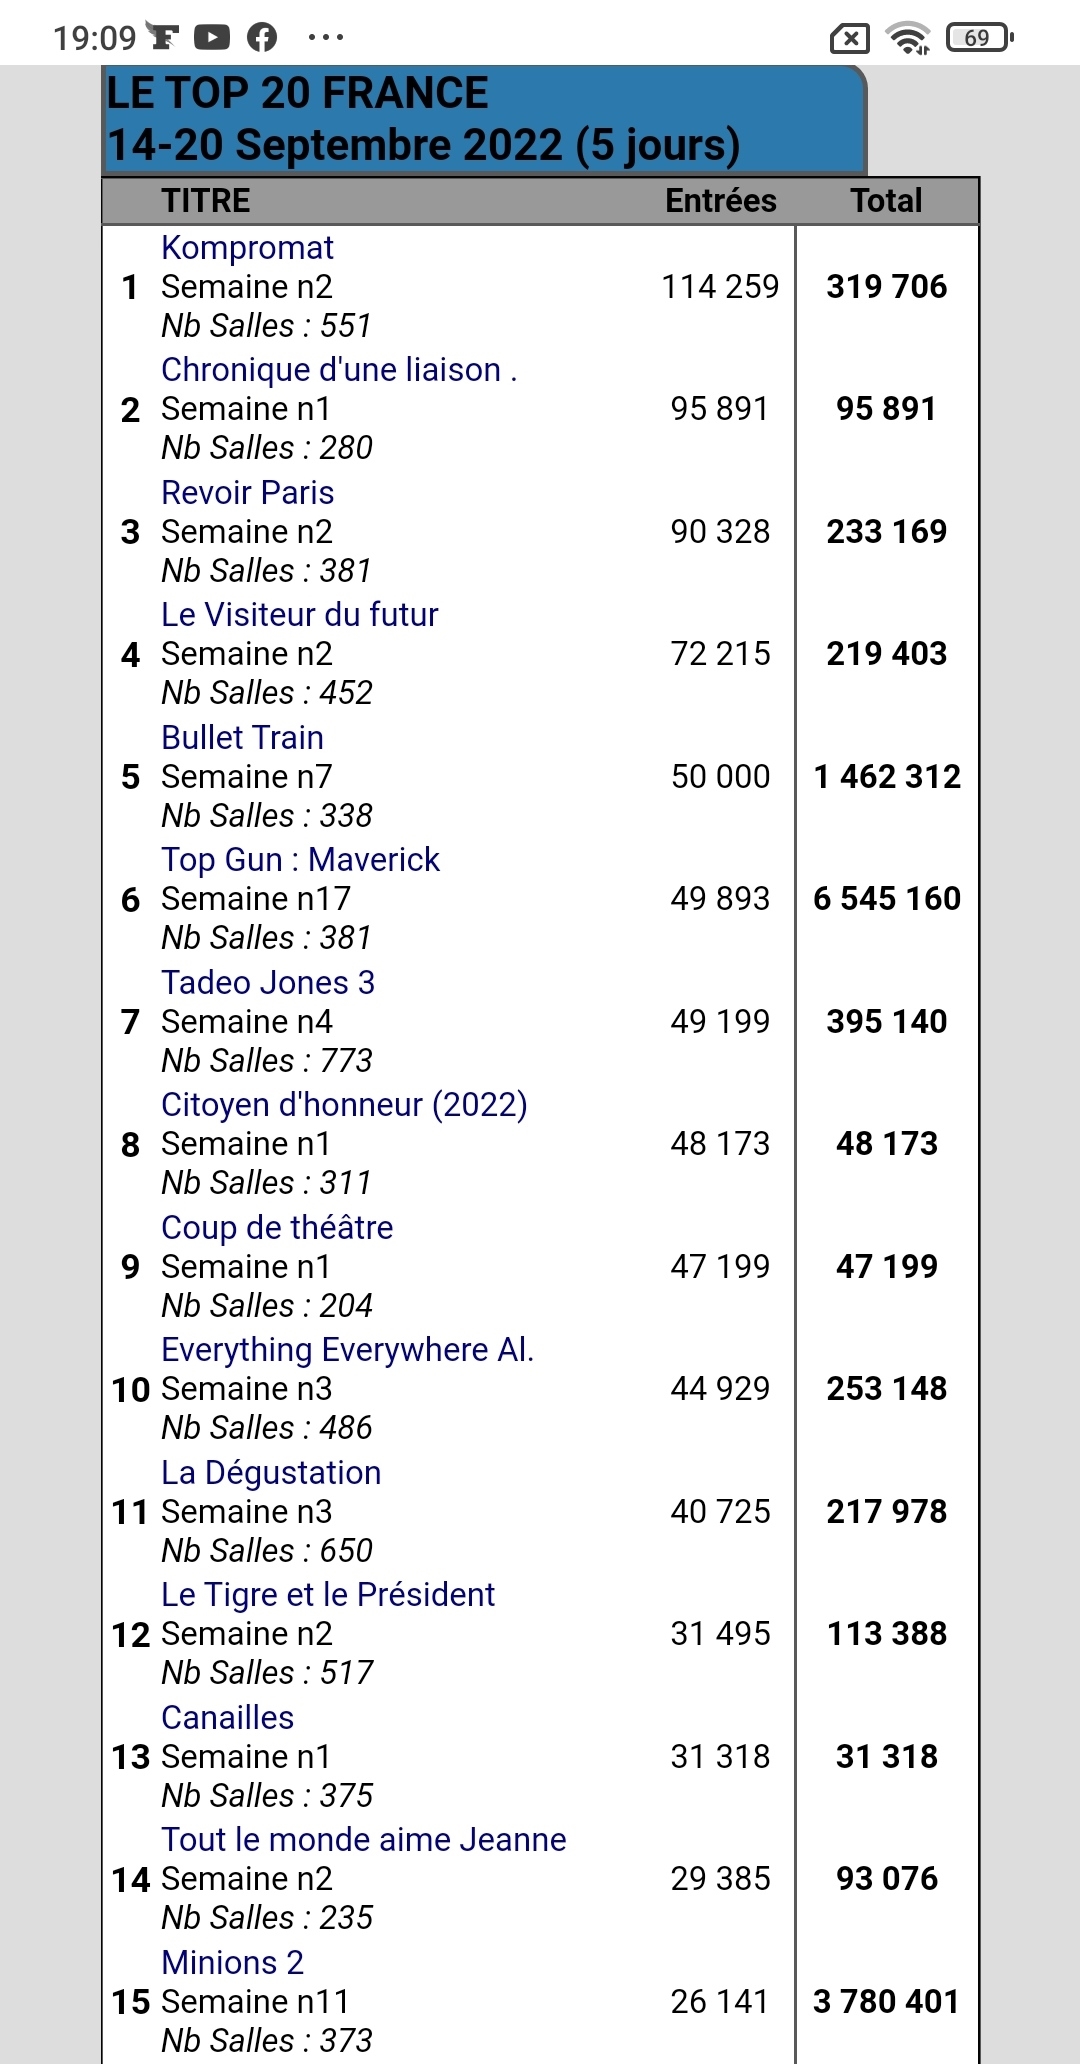Select the Top Gun : Maverick title
The width and height of the screenshot is (1080, 2064).
pos(300,860)
